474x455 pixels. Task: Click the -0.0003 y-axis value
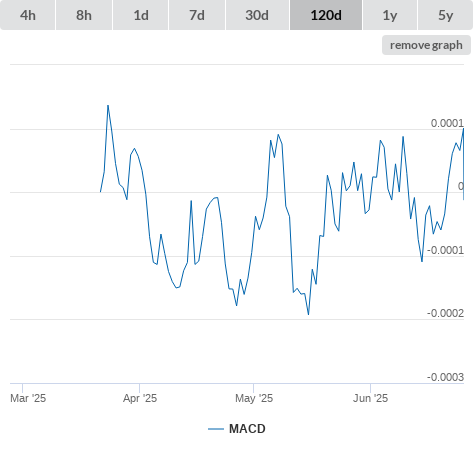[445, 377]
